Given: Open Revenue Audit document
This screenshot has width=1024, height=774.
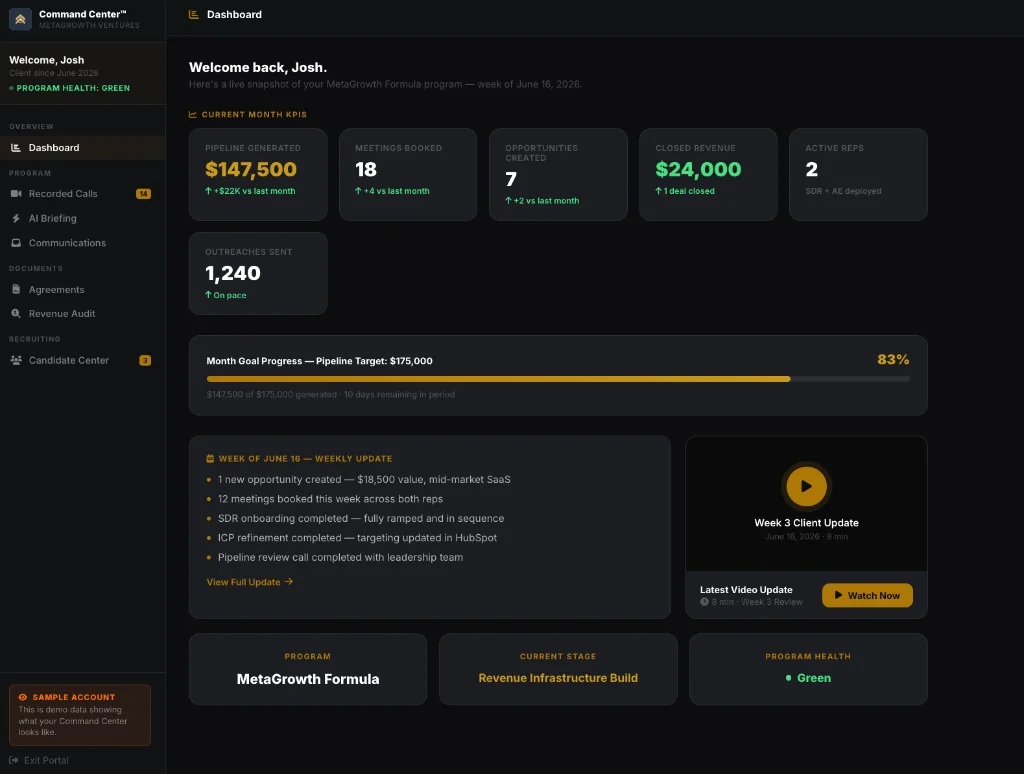Looking at the screenshot, I should point(82,314).
